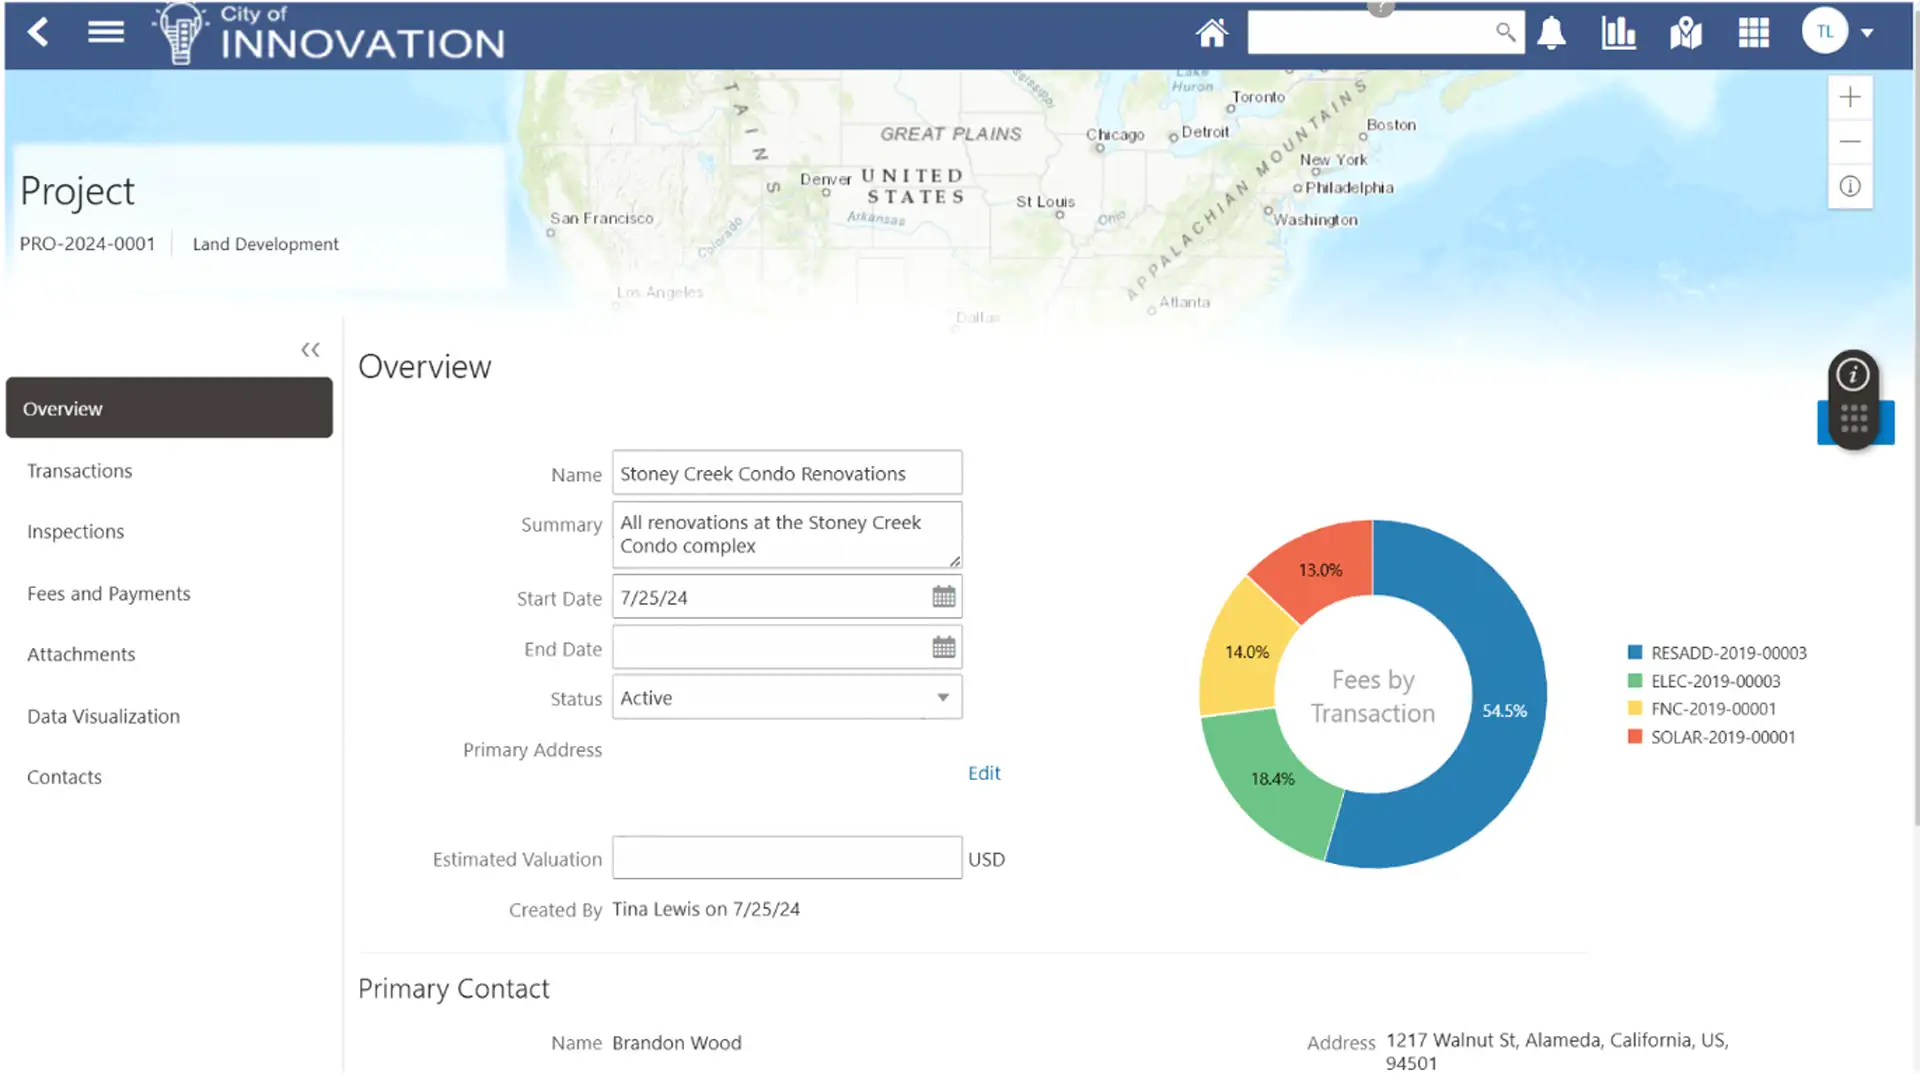Open the hamburger navigation menu
Screen dimensions: 1920x1080
[x=105, y=32]
